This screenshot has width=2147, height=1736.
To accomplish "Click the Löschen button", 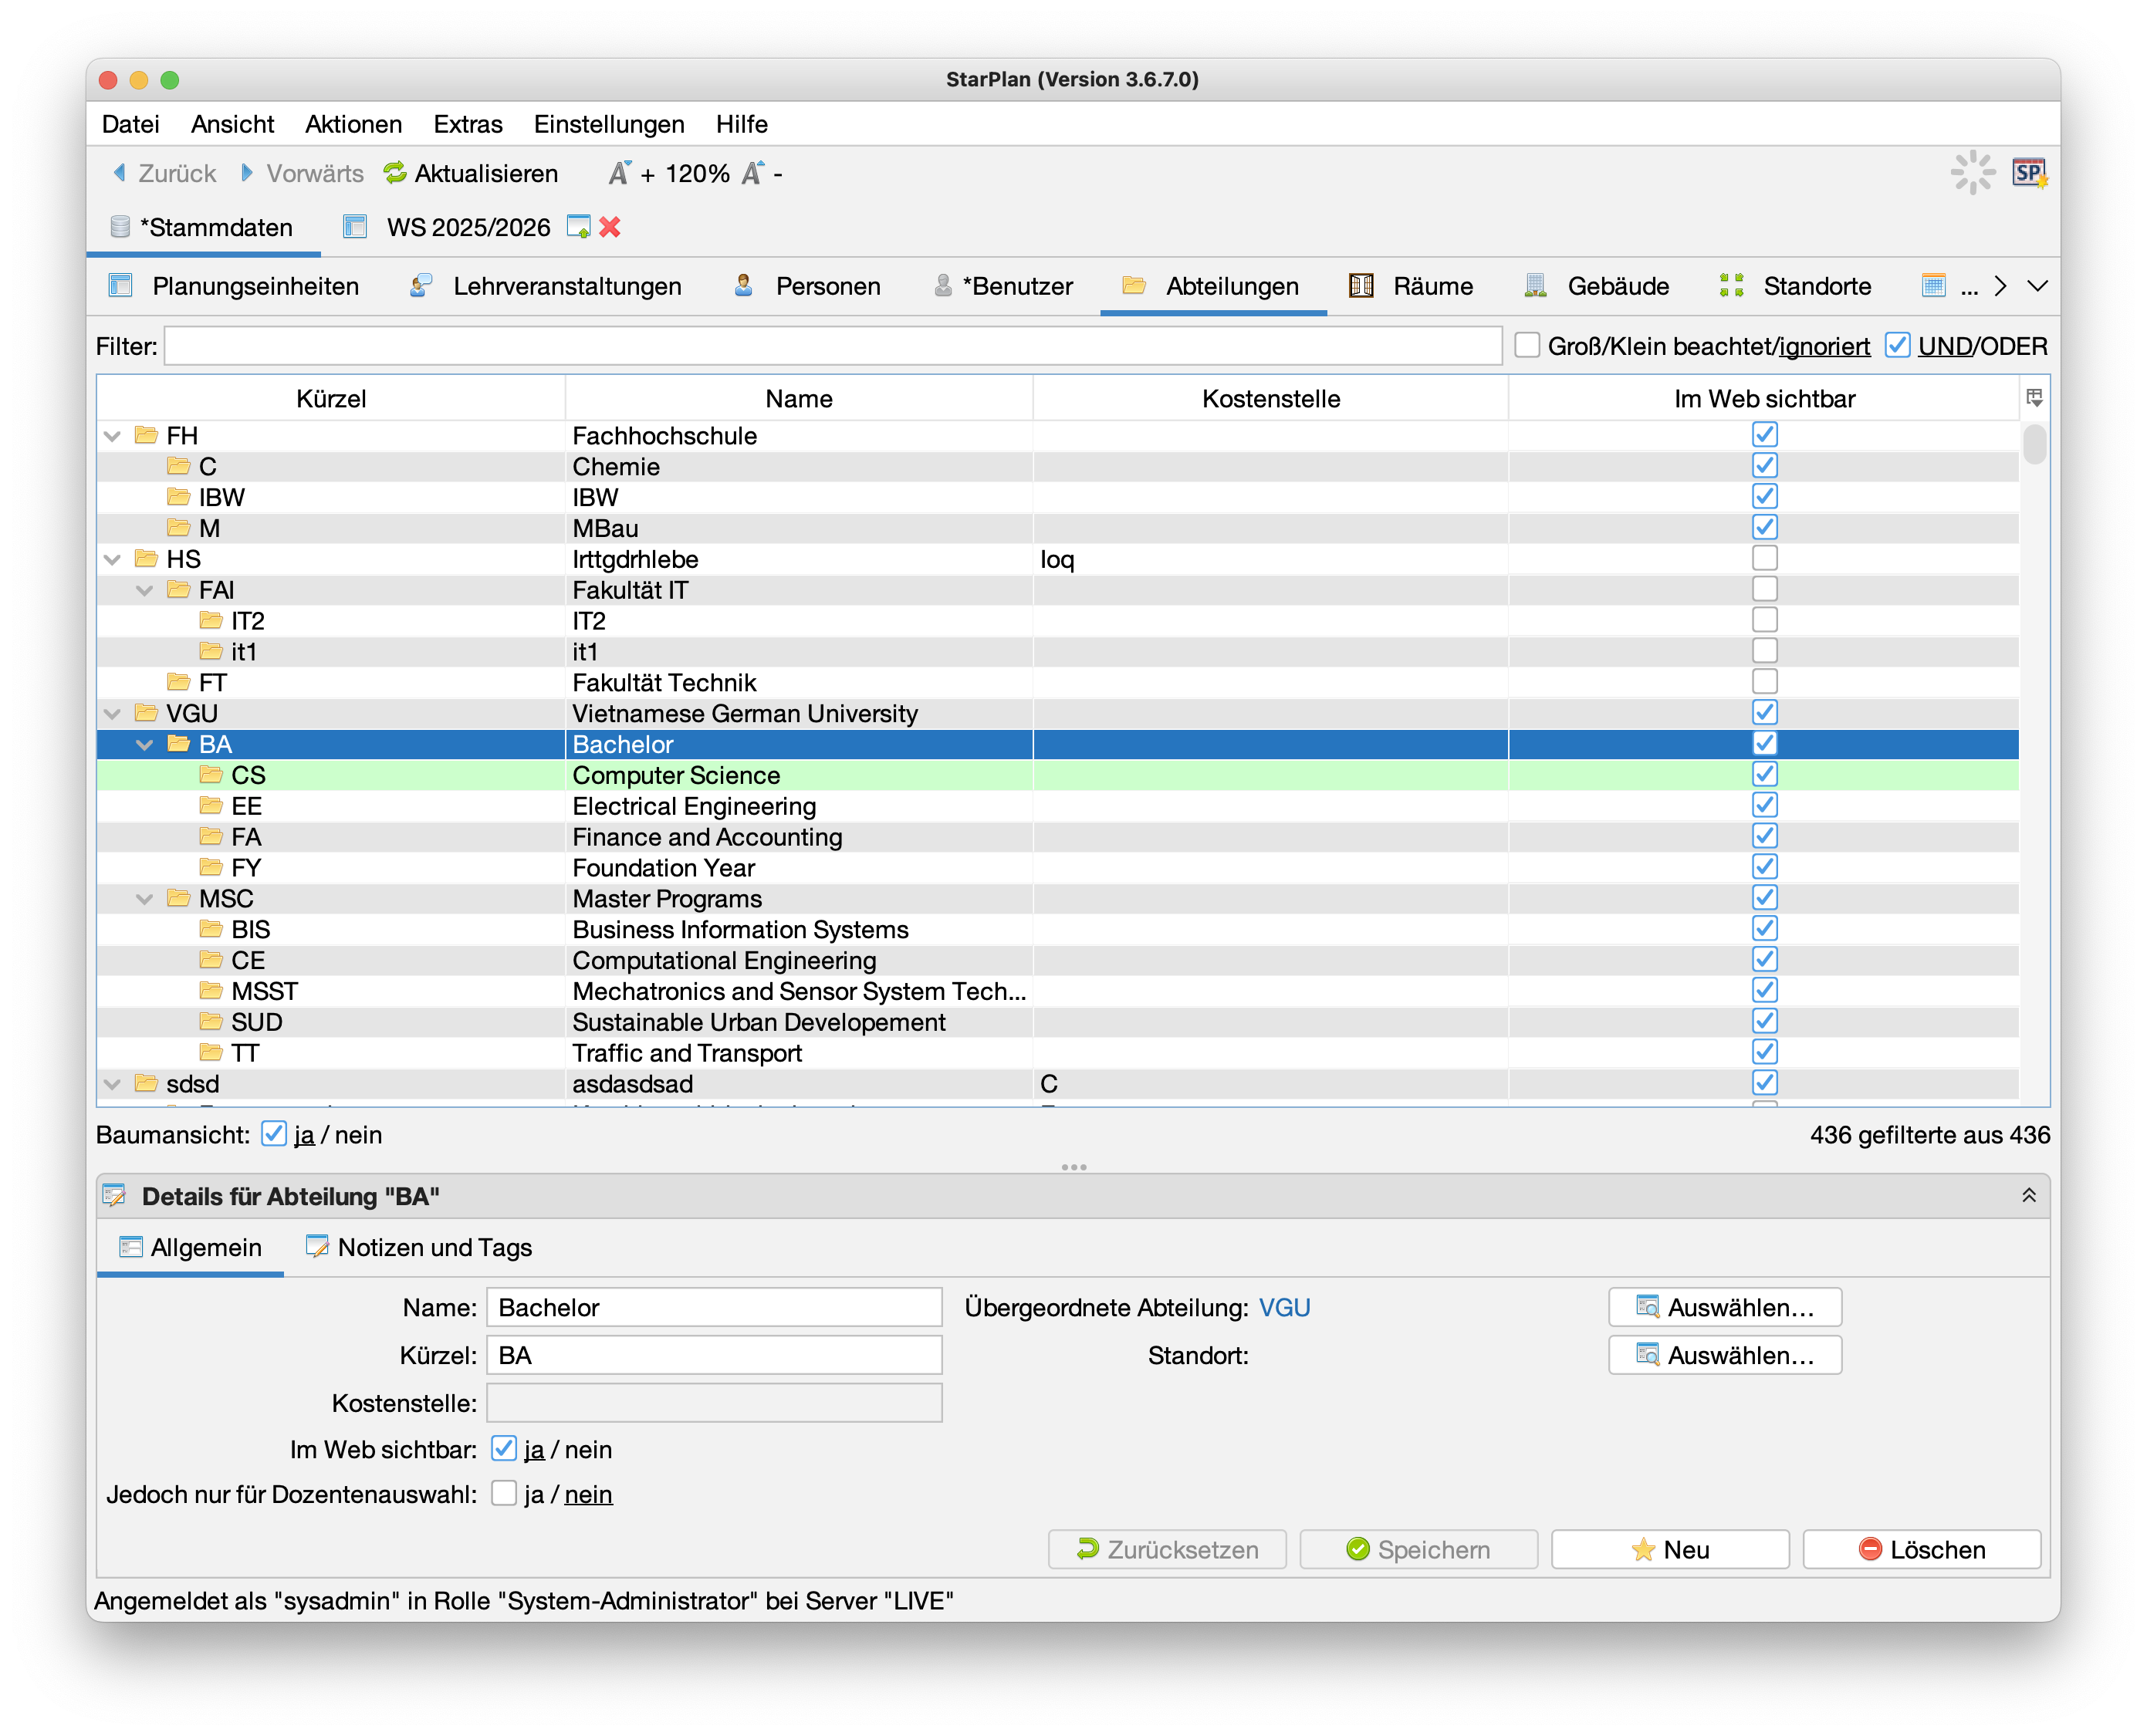I will tap(1921, 1549).
